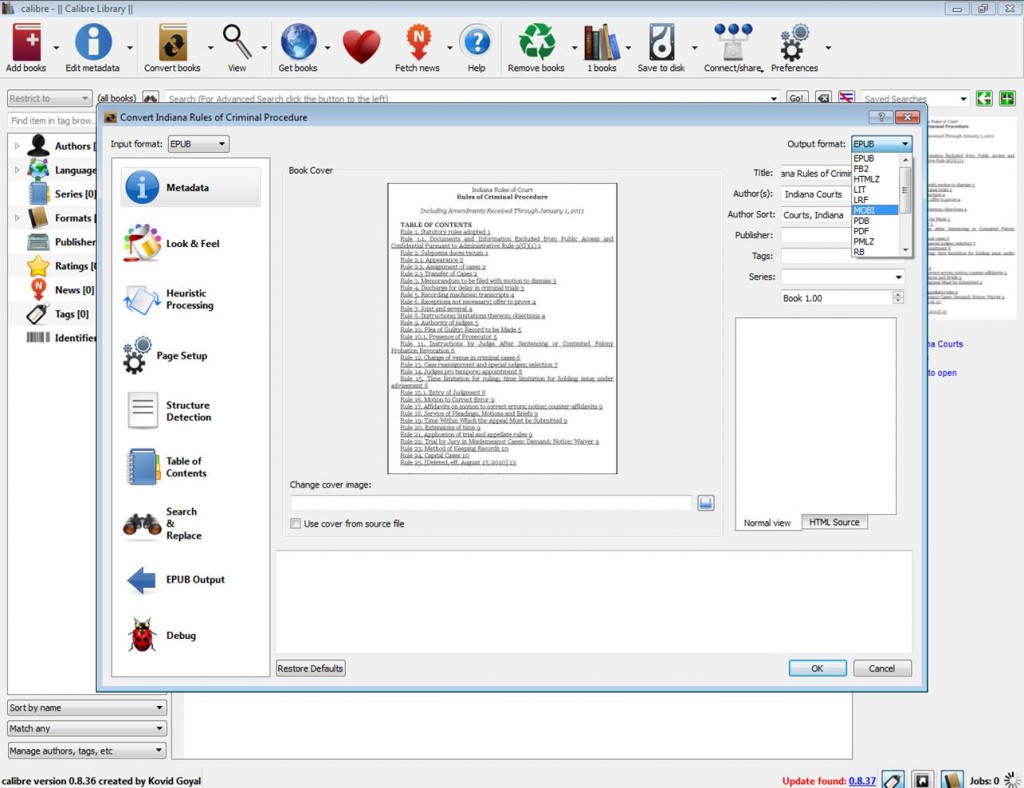Open the Debug ladybug section
This screenshot has height=788, width=1024.
coord(191,635)
